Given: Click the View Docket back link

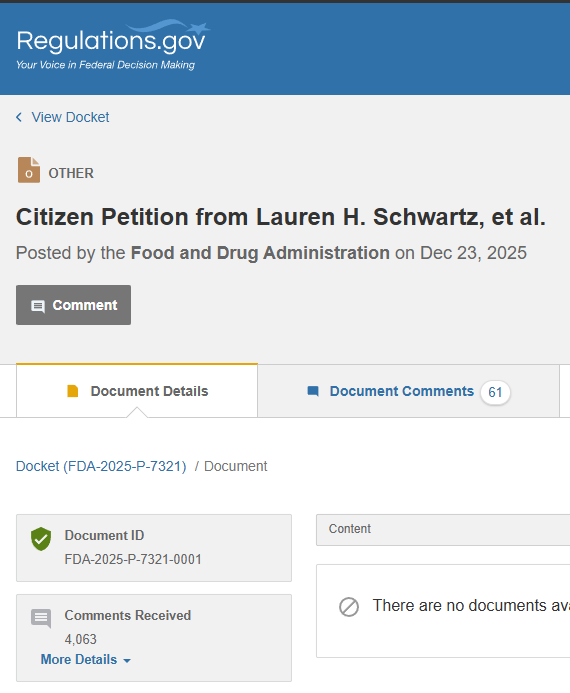Looking at the screenshot, I should point(70,117).
